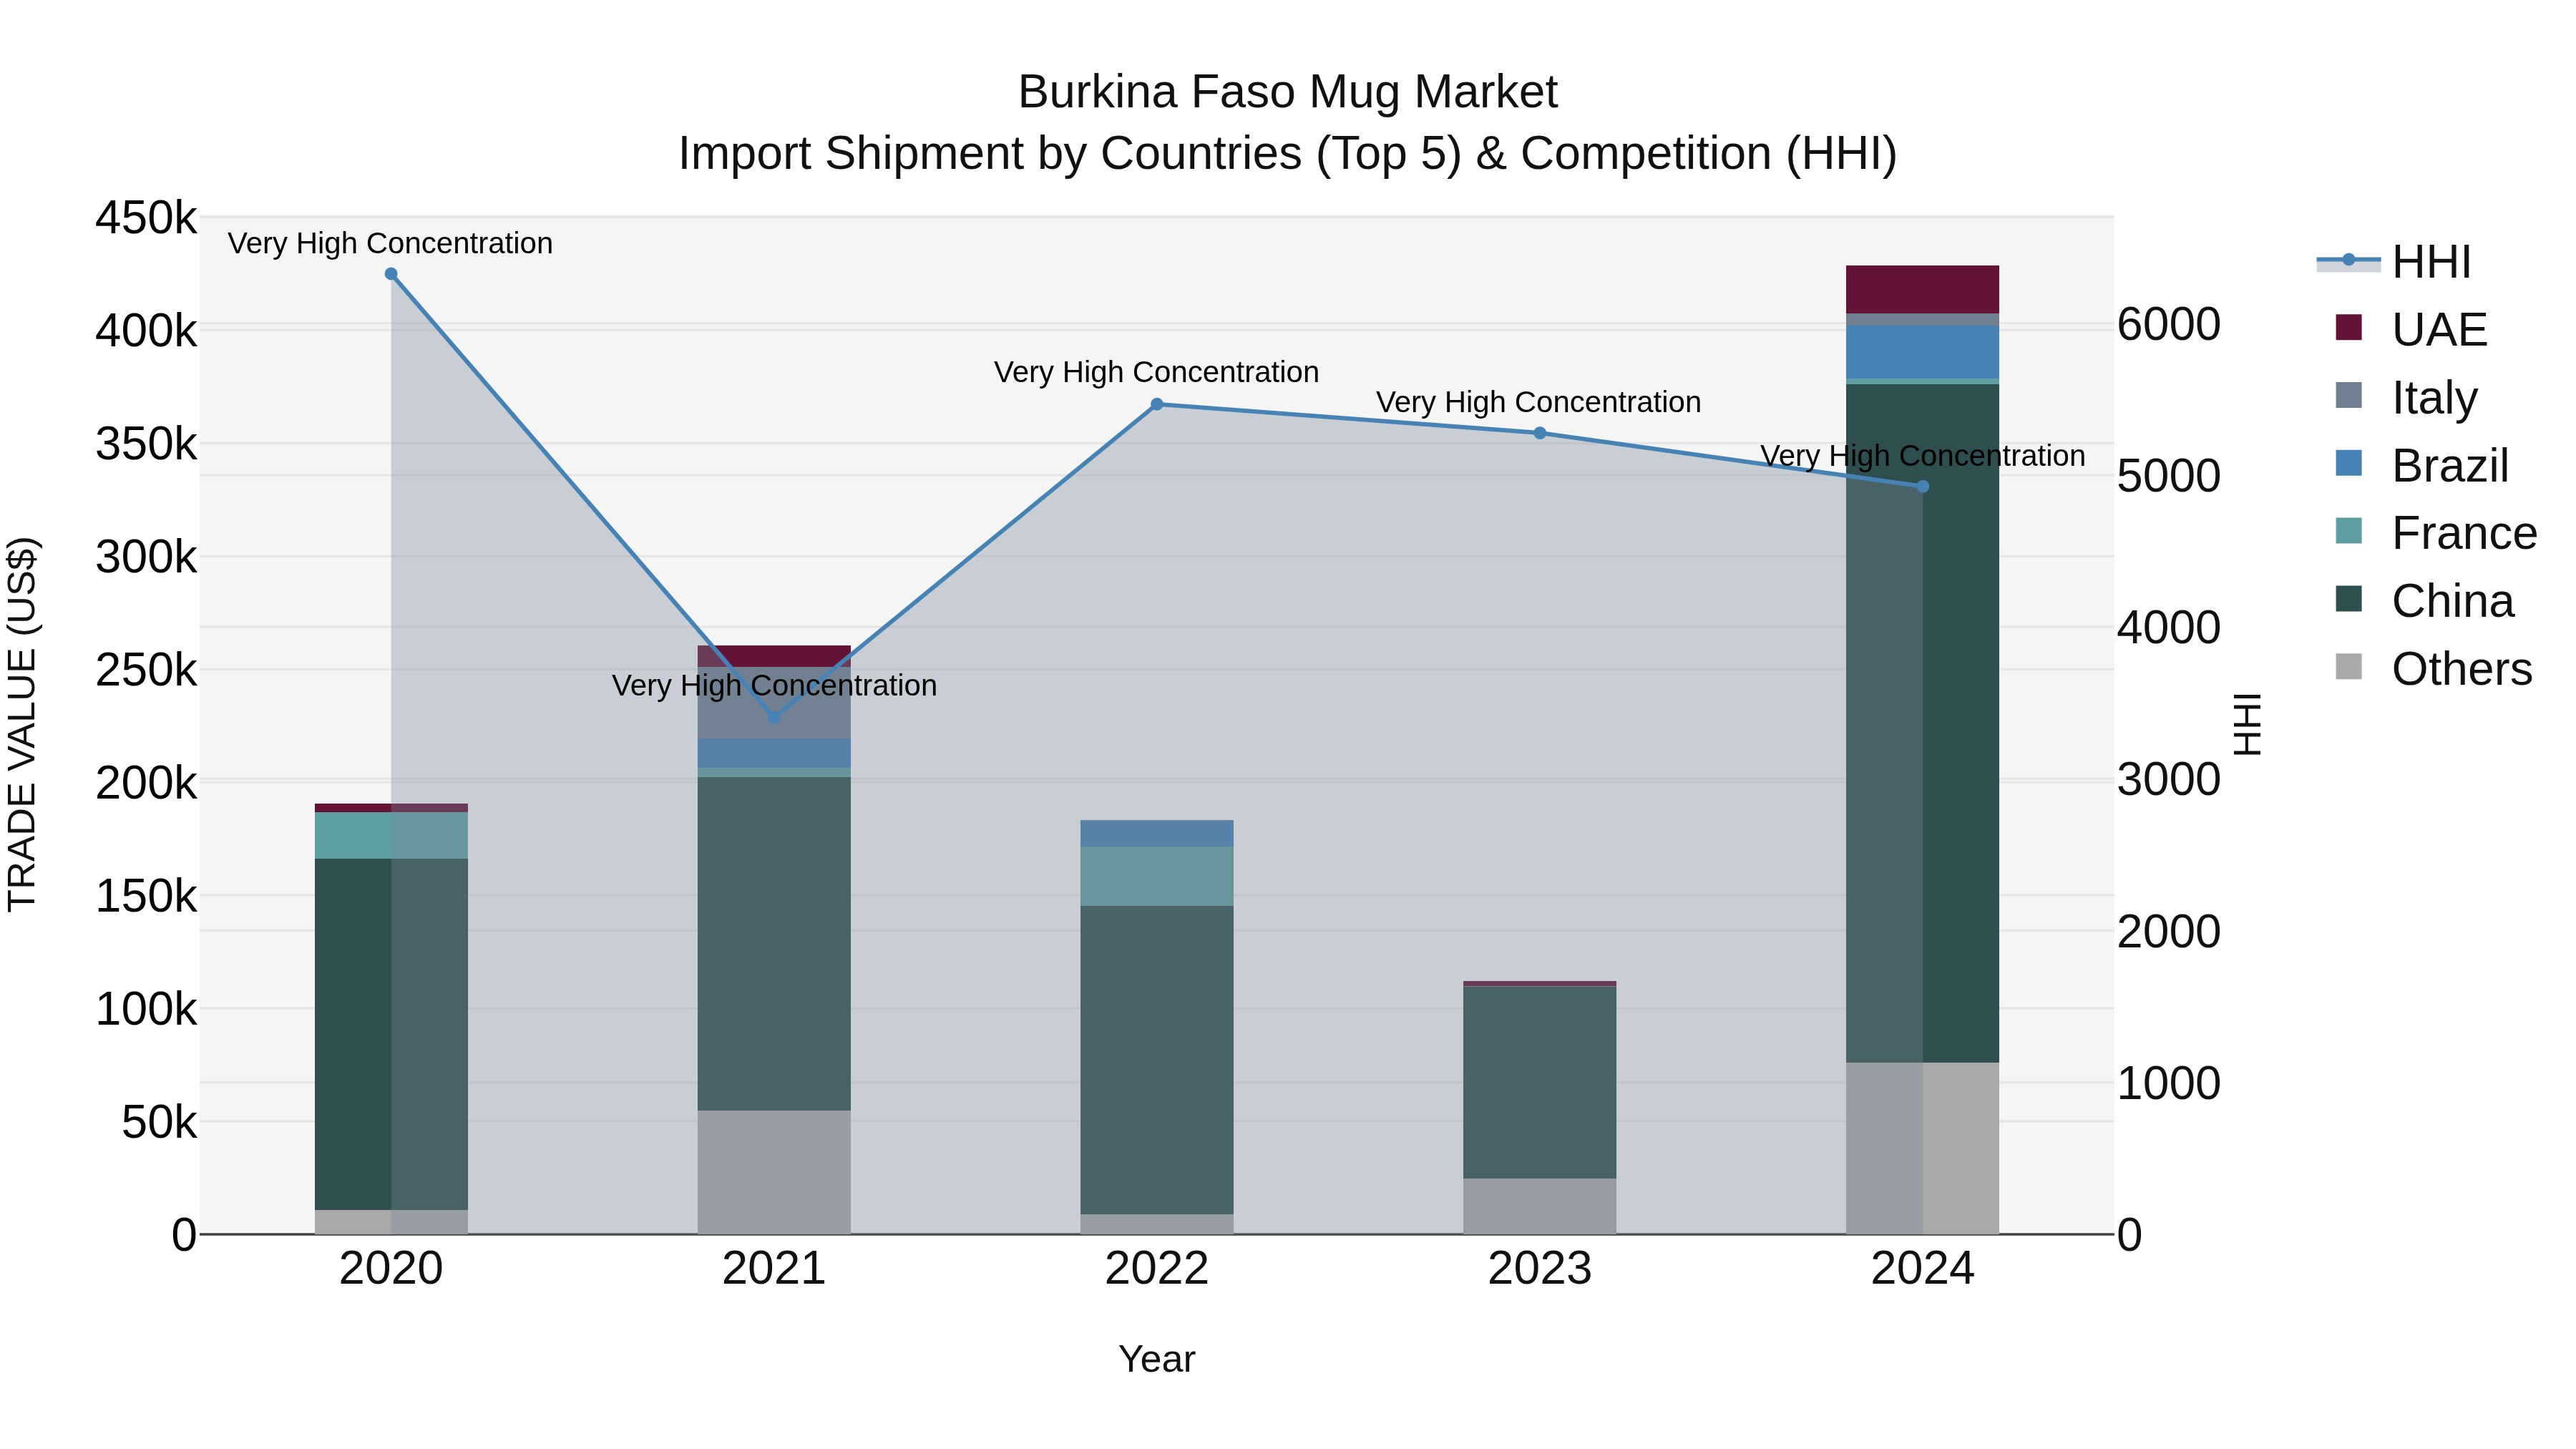Select the China segment in 2020 bar
This screenshot has width=2576, height=1449.
[391, 1034]
